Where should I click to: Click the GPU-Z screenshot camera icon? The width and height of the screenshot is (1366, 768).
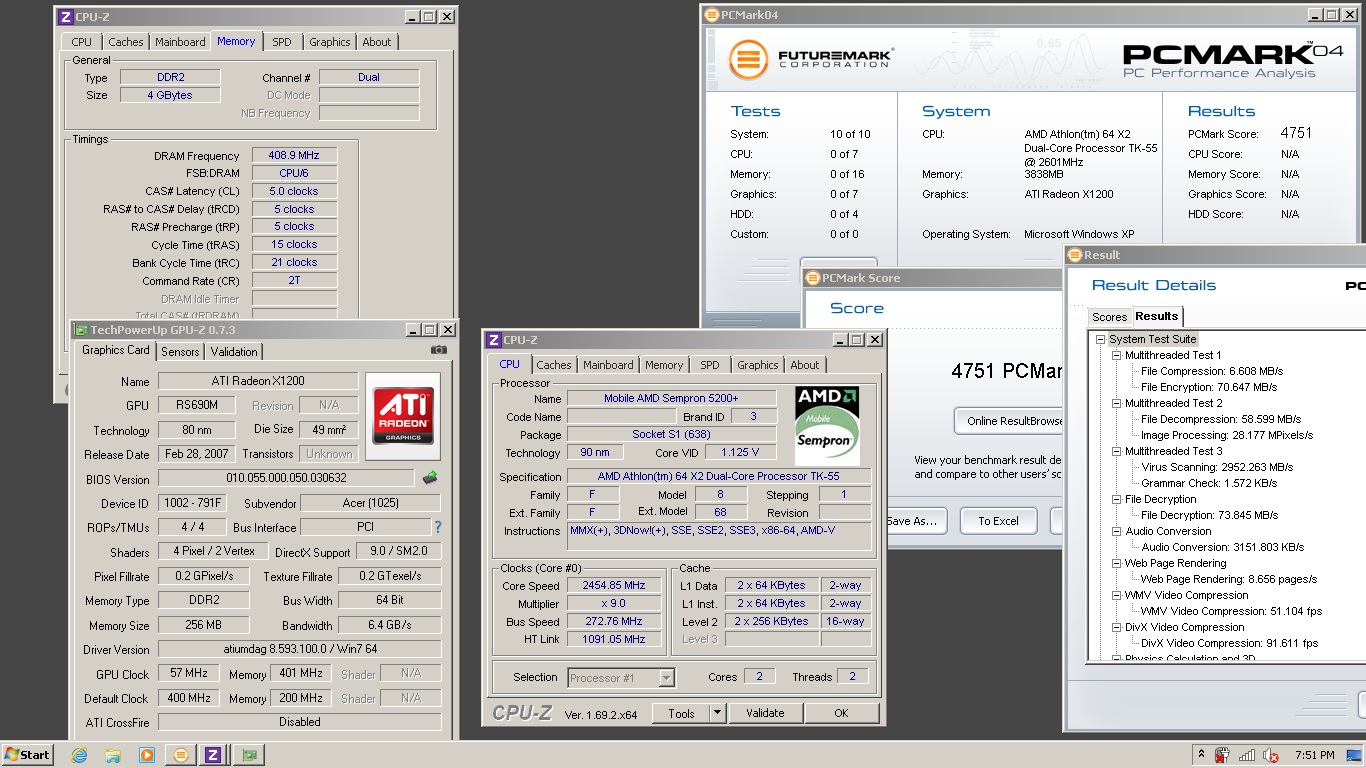(438, 350)
